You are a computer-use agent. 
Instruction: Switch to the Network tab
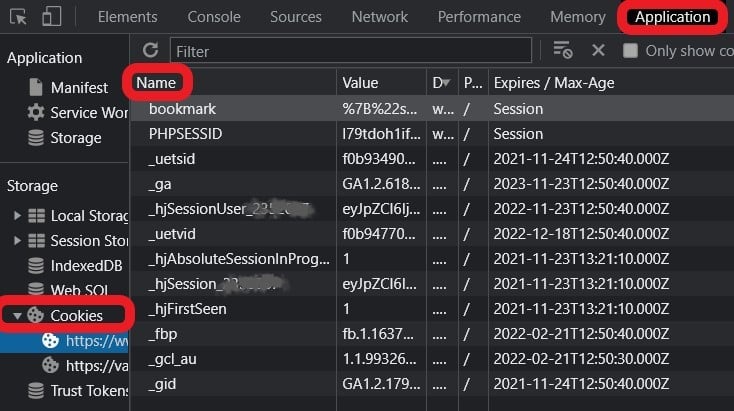pos(380,17)
